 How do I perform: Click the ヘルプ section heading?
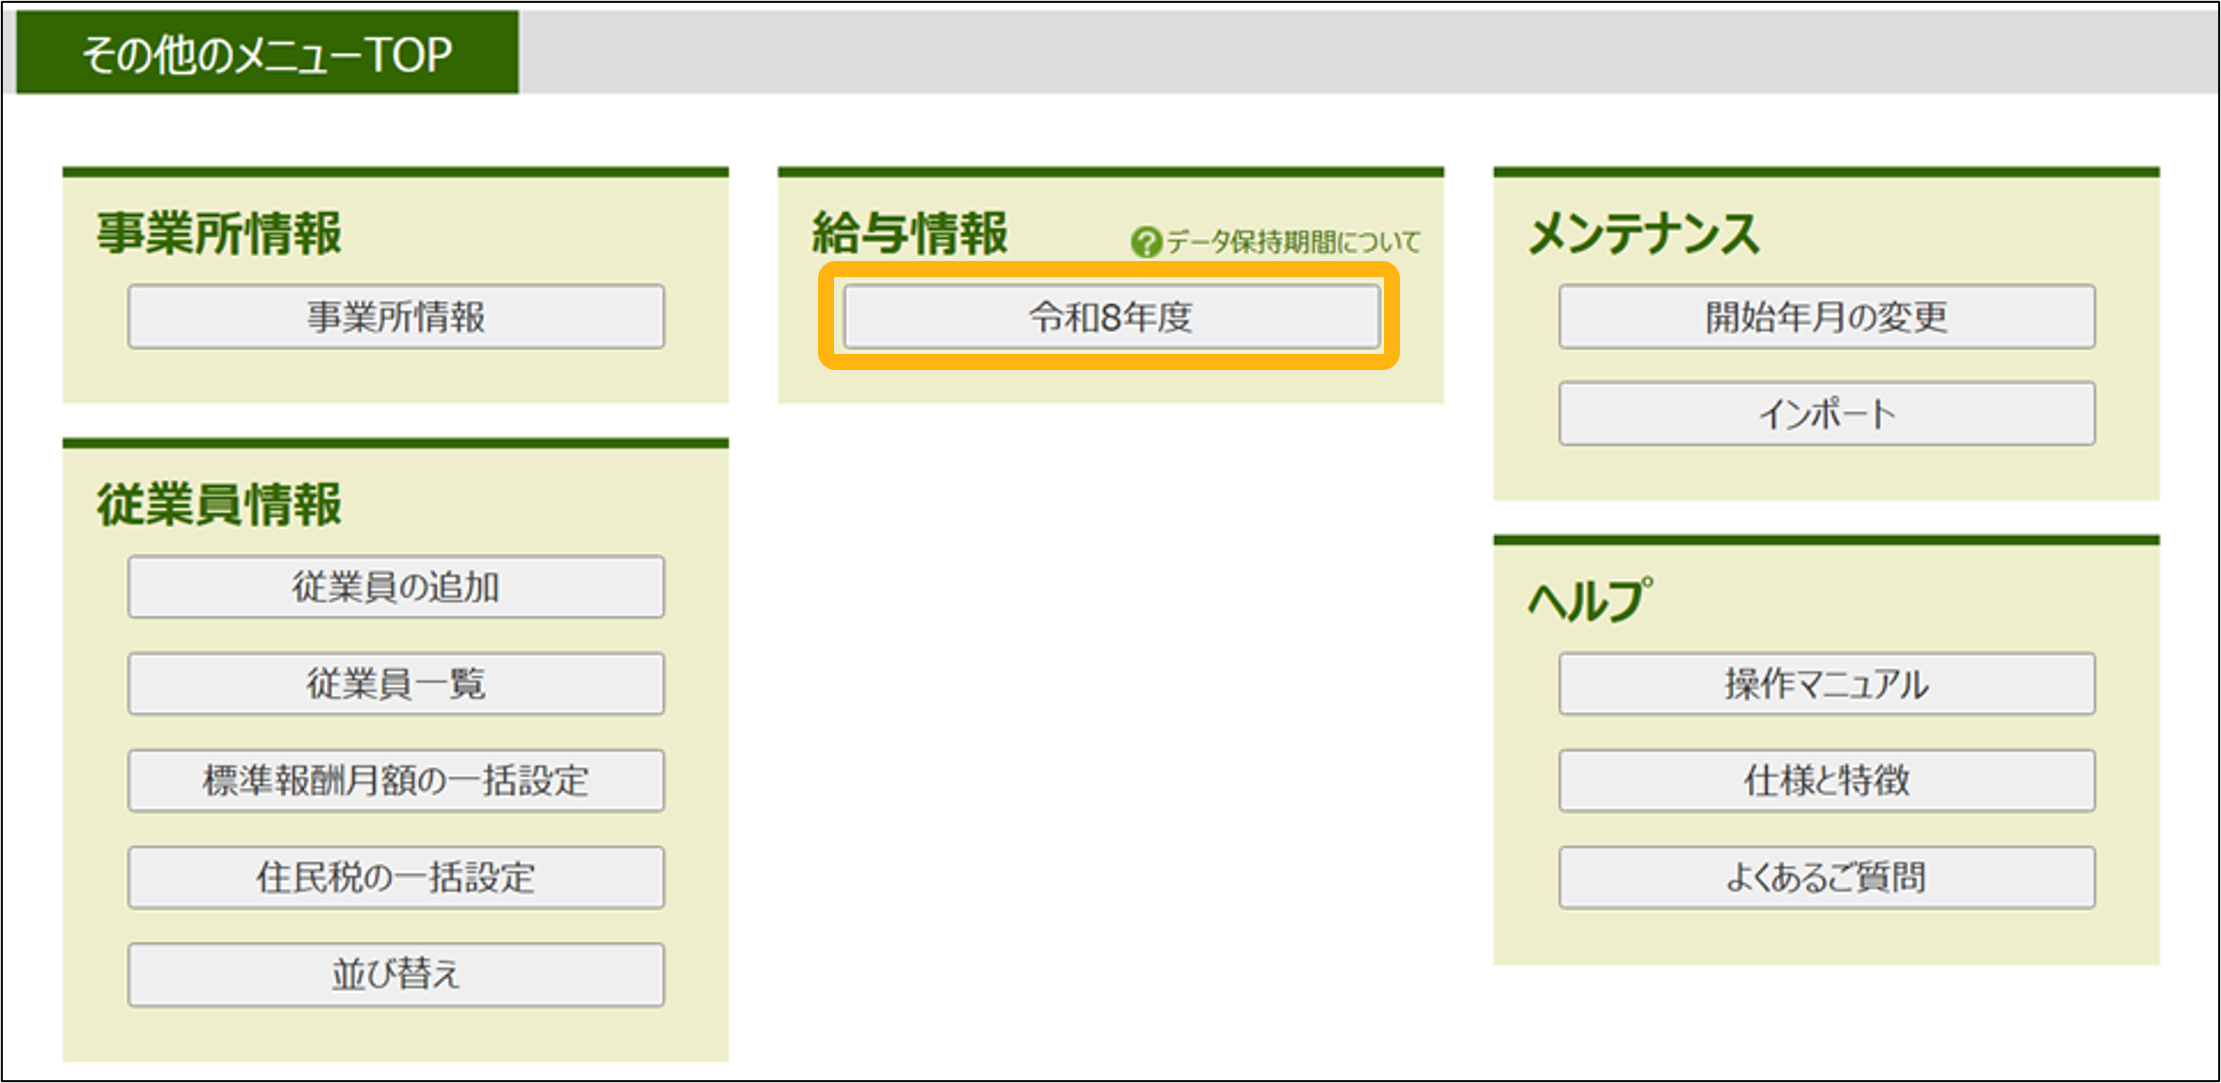click(x=1589, y=601)
